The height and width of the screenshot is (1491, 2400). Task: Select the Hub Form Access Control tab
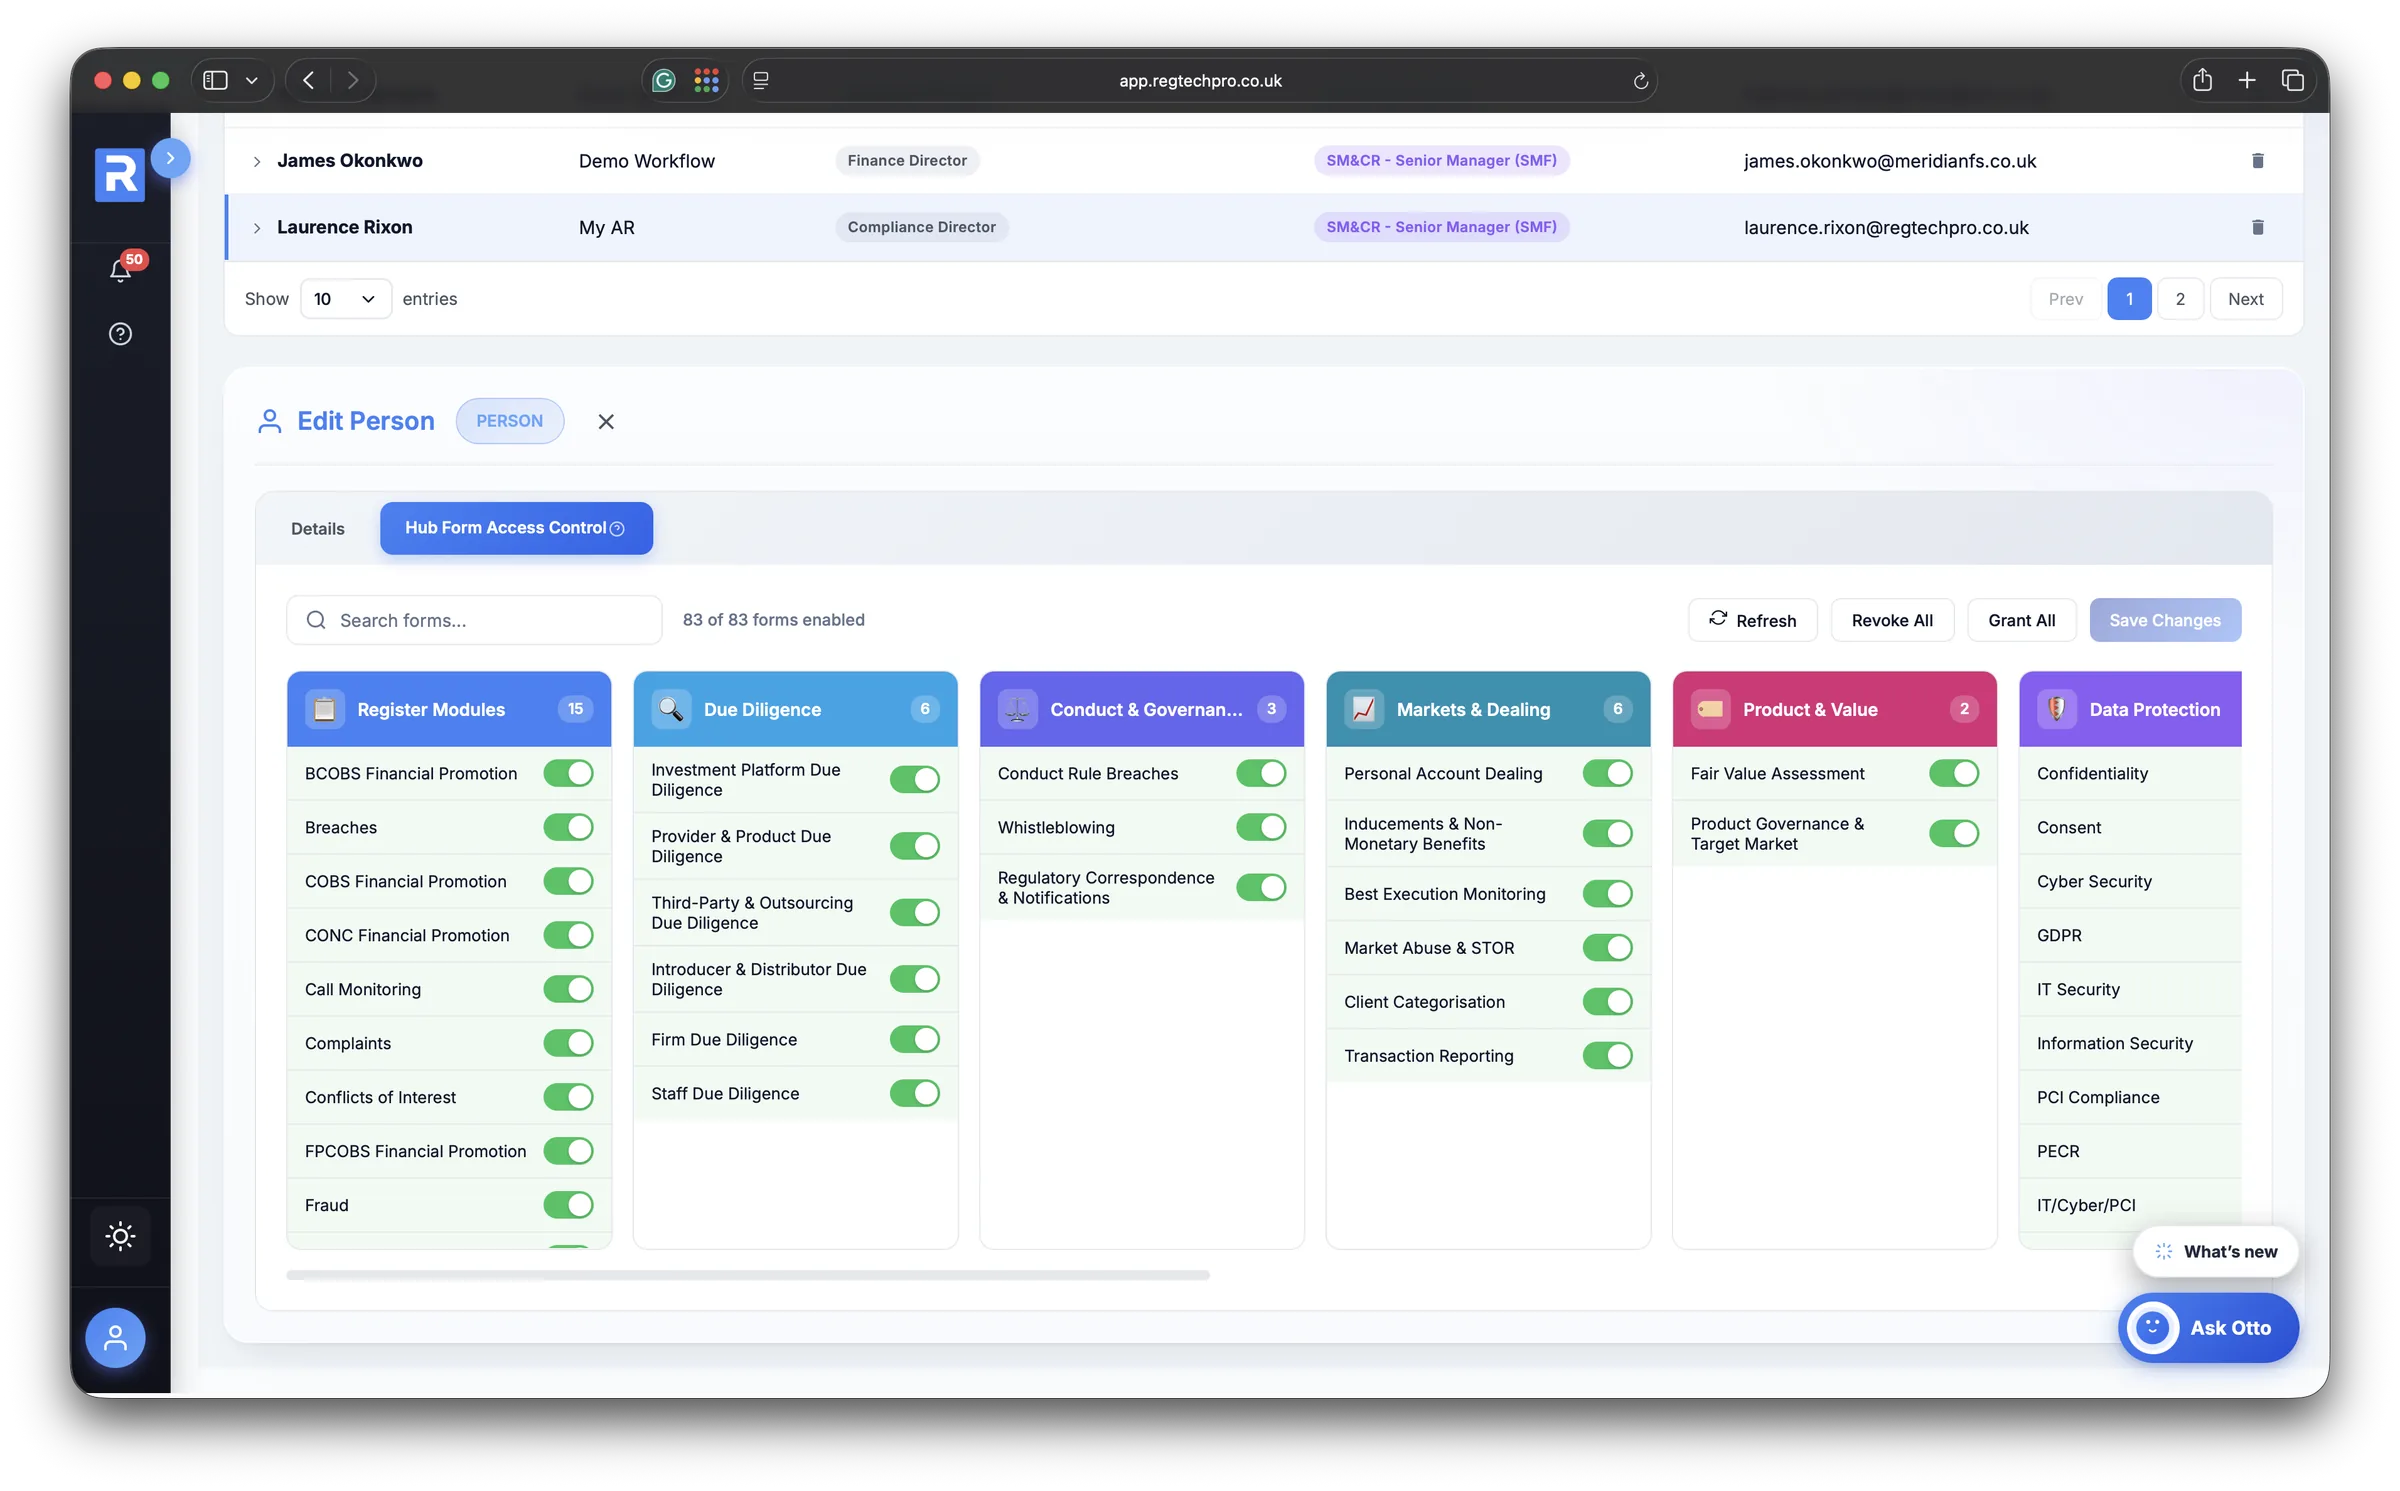tap(516, 528)
